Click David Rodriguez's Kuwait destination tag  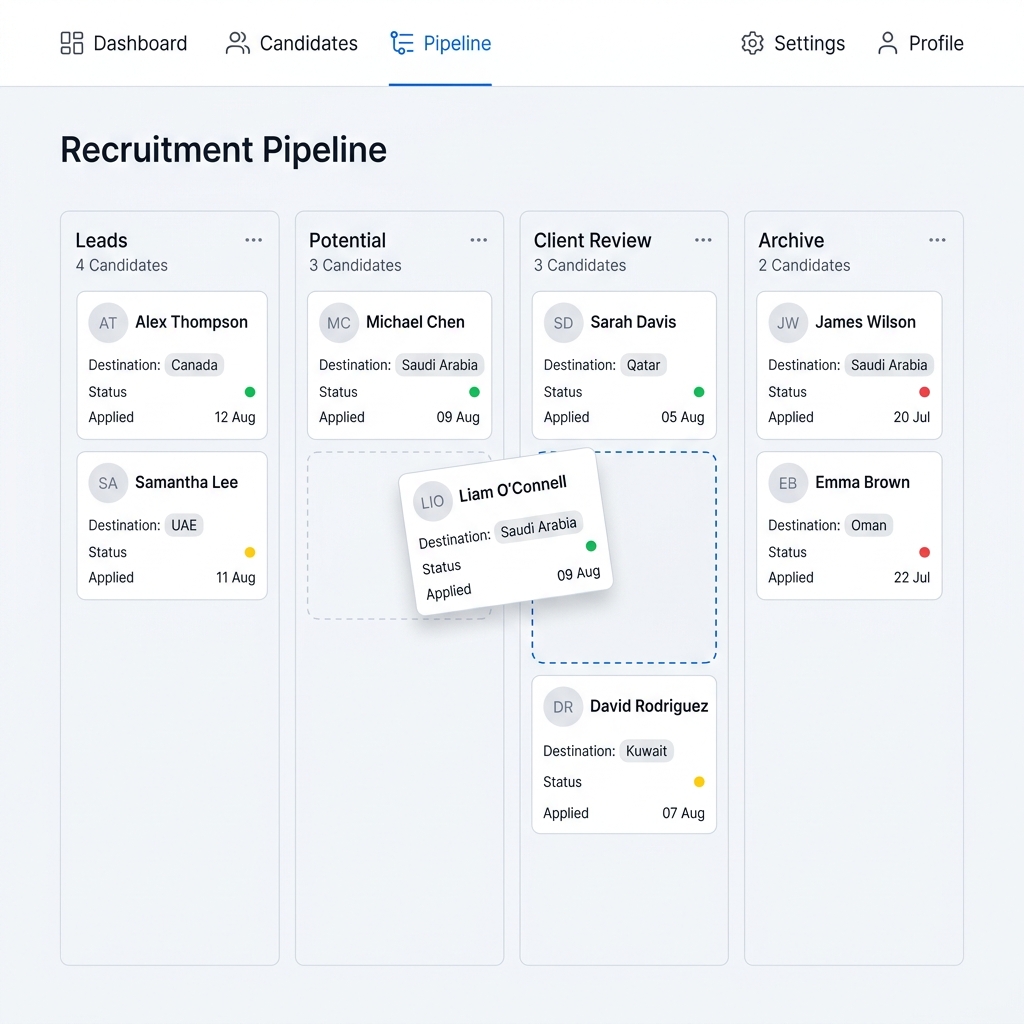pyautogui.click(x=646, y=751)
